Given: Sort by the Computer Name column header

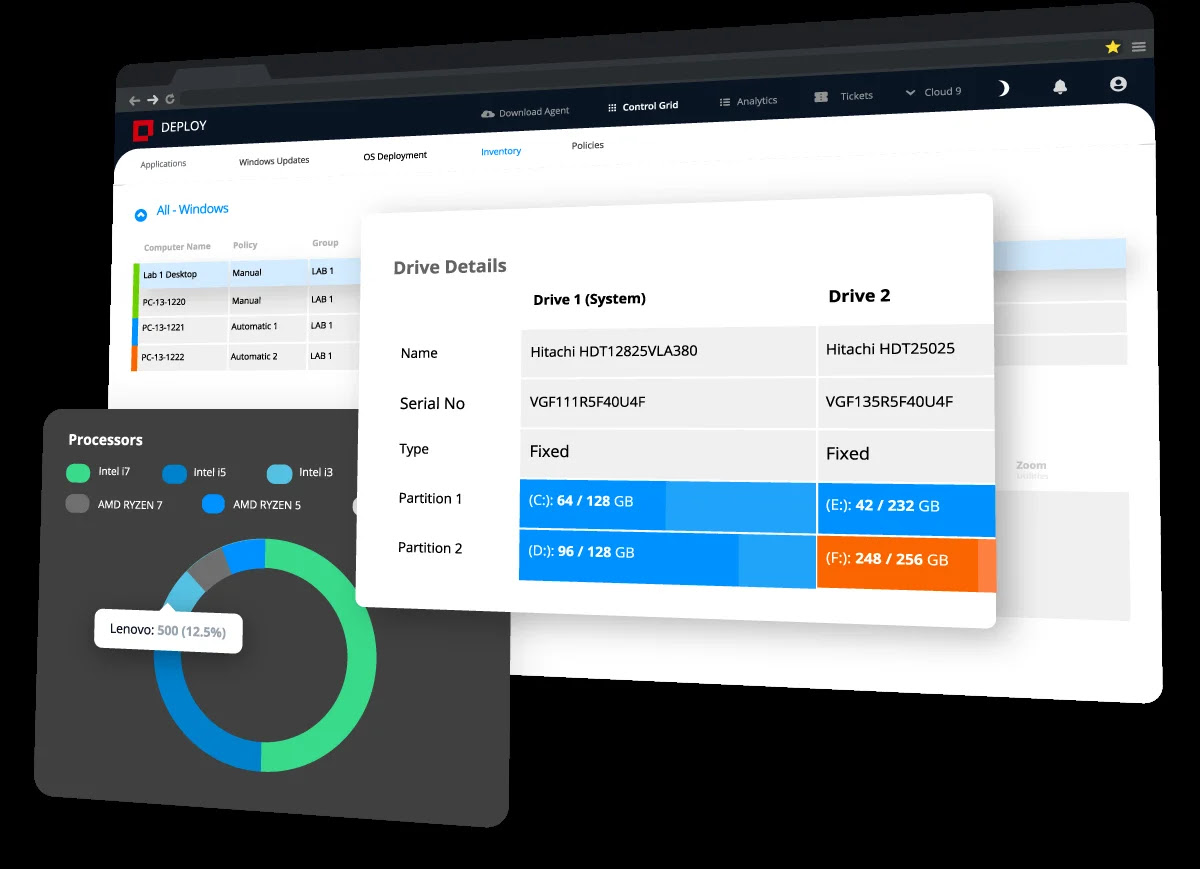Looking at the screenshot, I should pyautogui.click(x=177, y=247).
